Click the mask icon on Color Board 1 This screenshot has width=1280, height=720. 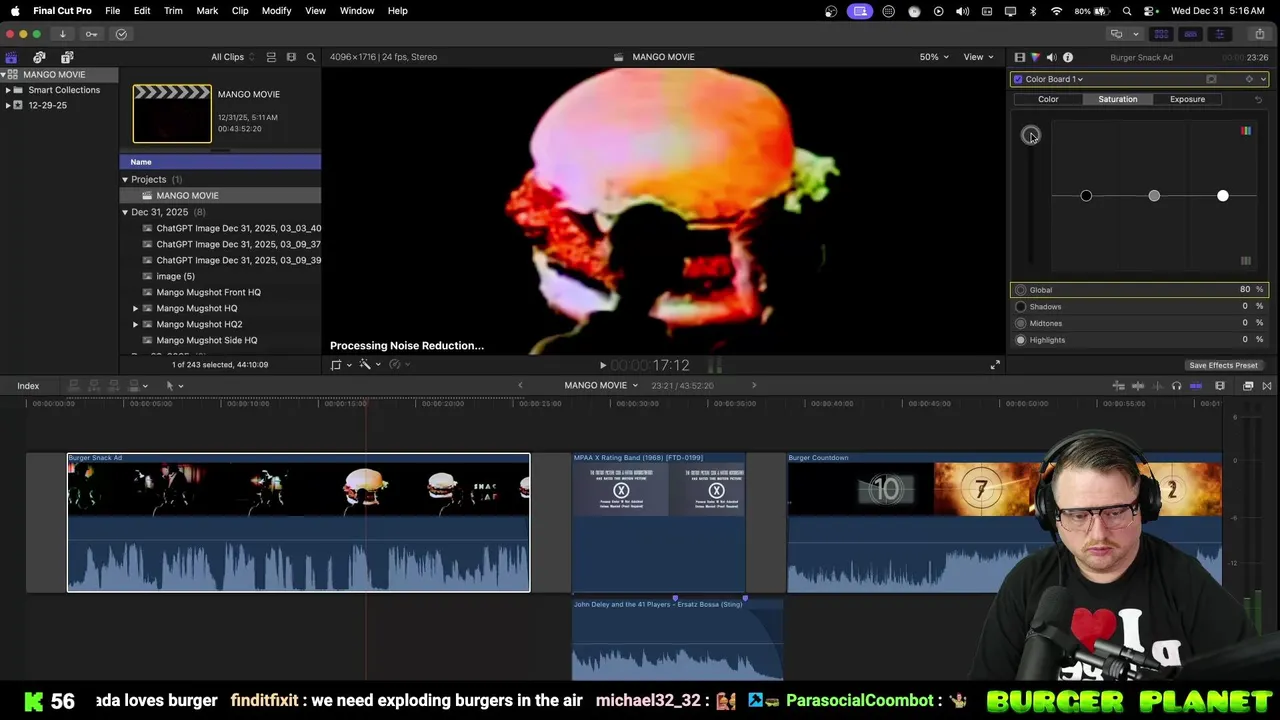tap(1211, 79)
